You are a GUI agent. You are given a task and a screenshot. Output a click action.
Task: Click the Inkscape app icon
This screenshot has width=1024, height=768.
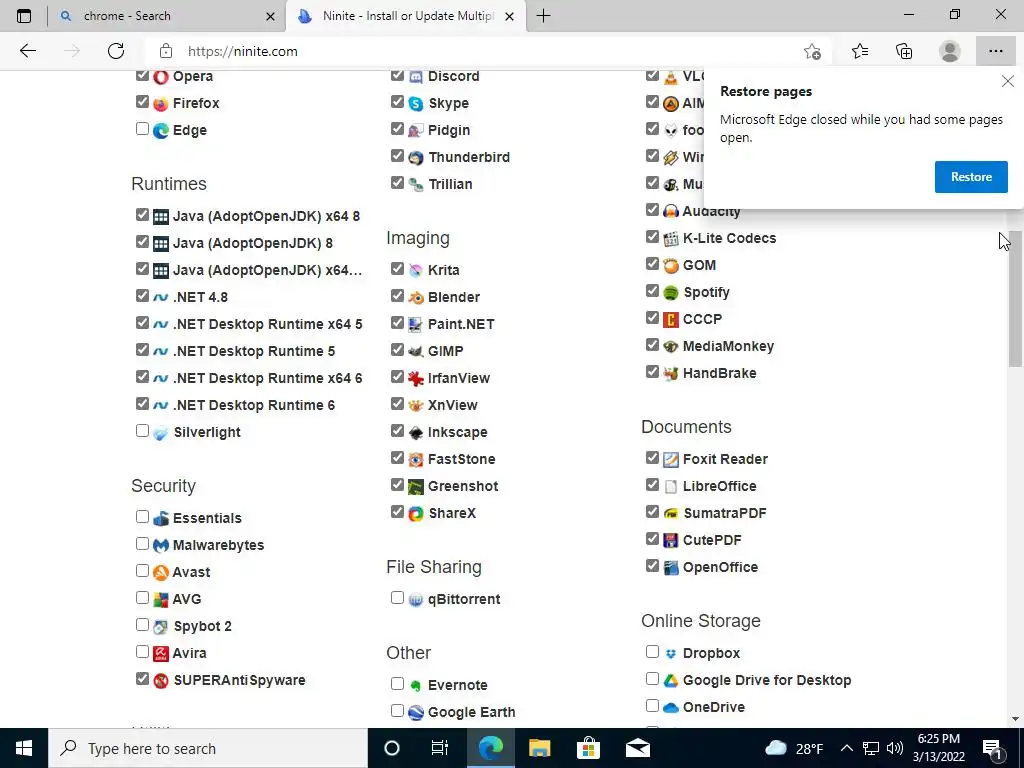click(416, 432)
